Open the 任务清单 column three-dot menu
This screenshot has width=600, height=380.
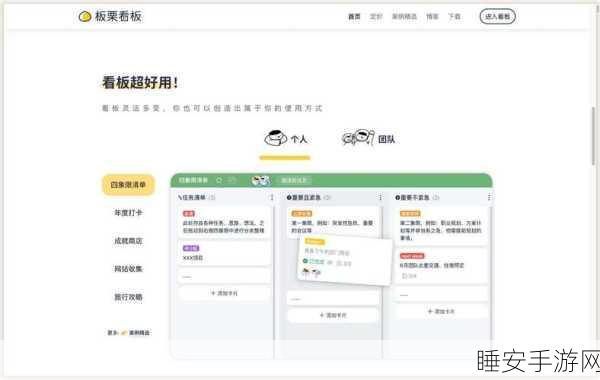coord(272,197)
